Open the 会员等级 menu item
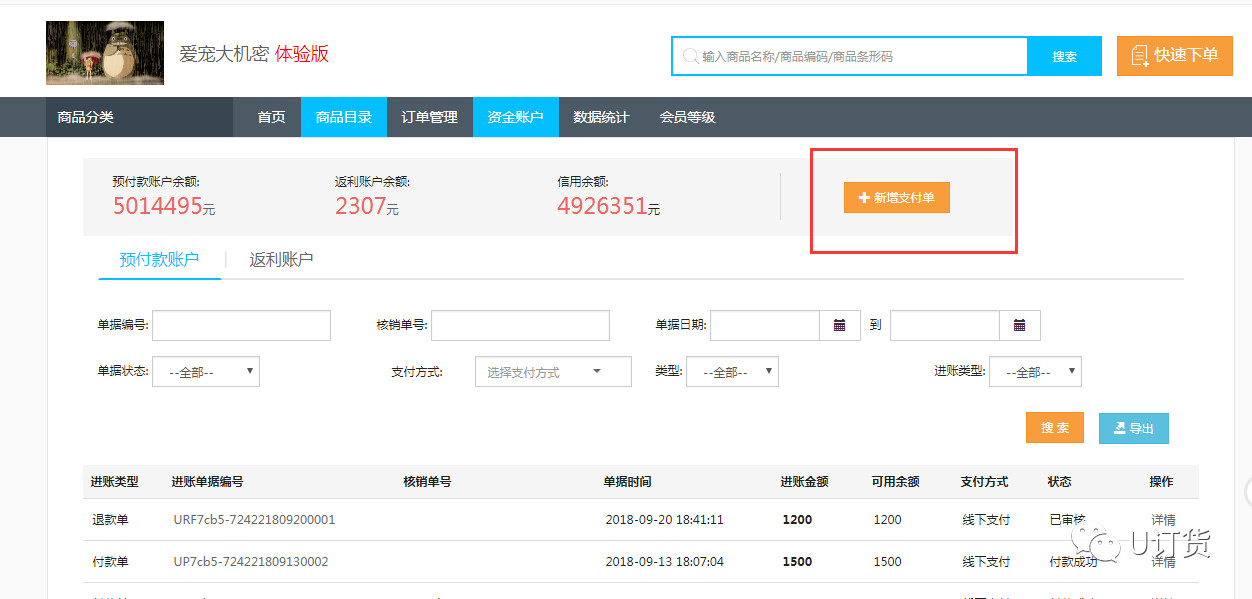This screenshot has height=599, width=1252. coord(687,117)
